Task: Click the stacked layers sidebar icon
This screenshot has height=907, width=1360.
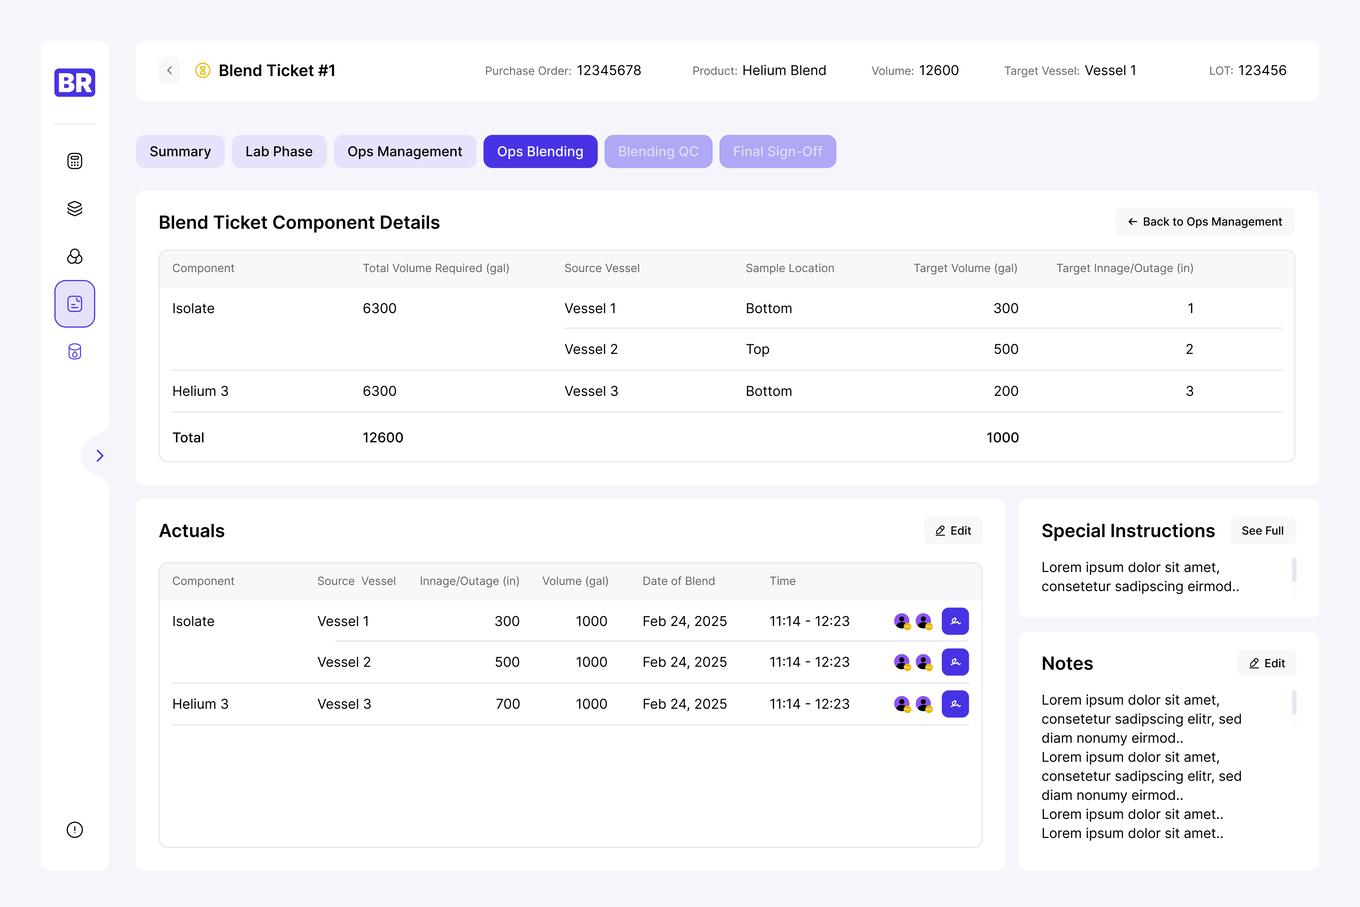Action: pos(75,209)
